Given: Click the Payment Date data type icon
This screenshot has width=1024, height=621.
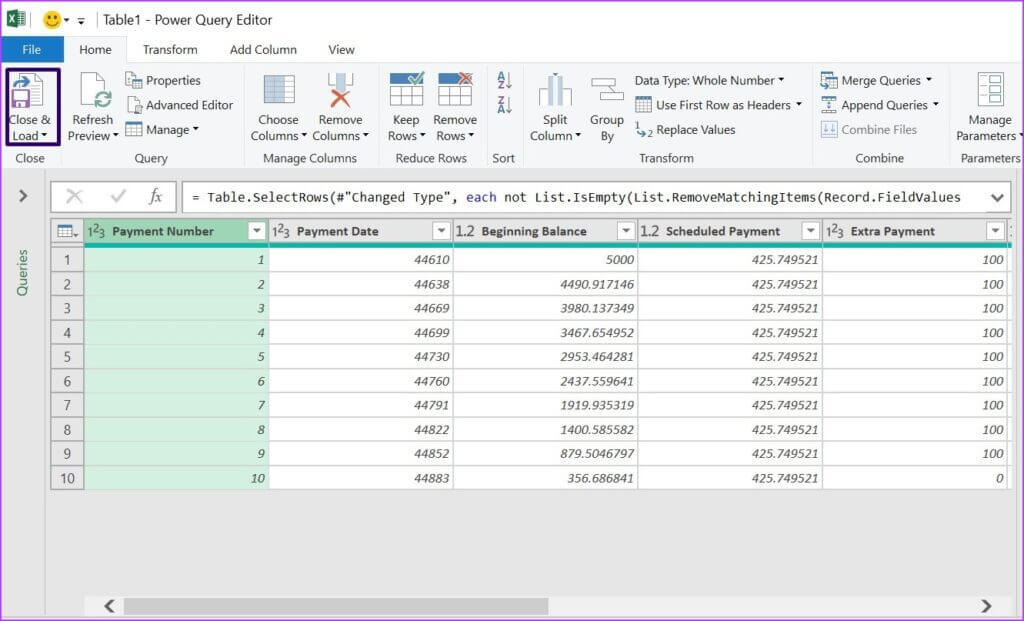Looking at the screenshot, I should pyautogui.click(x=281, y=231).
